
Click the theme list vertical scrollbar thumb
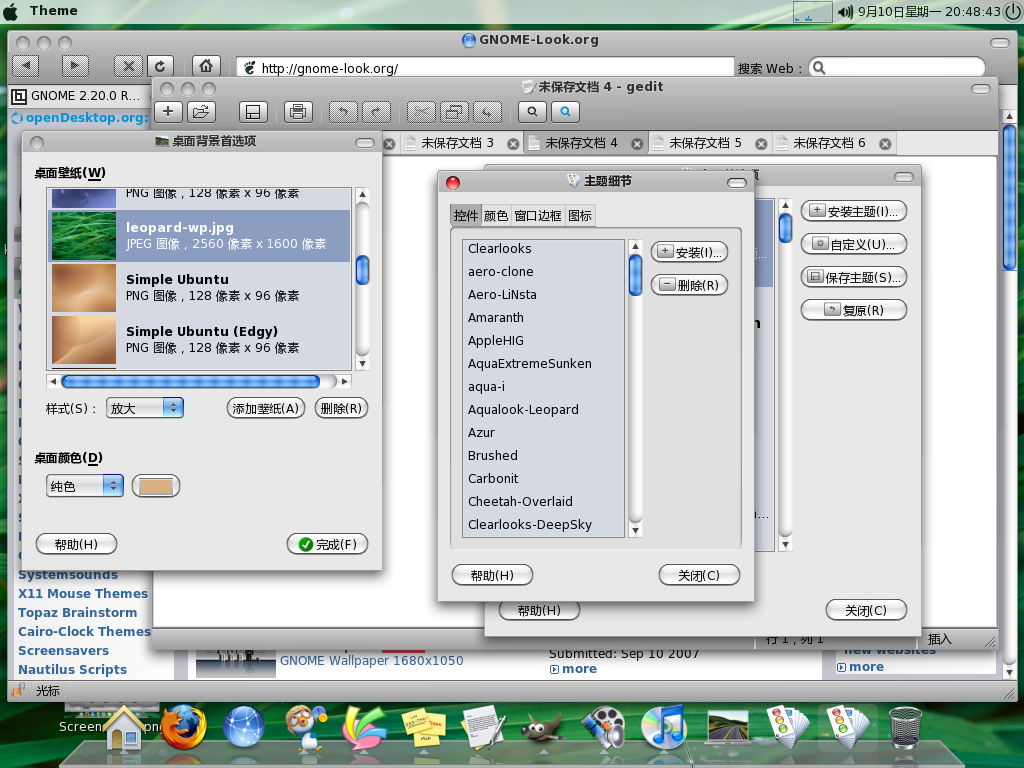point(635,275)
